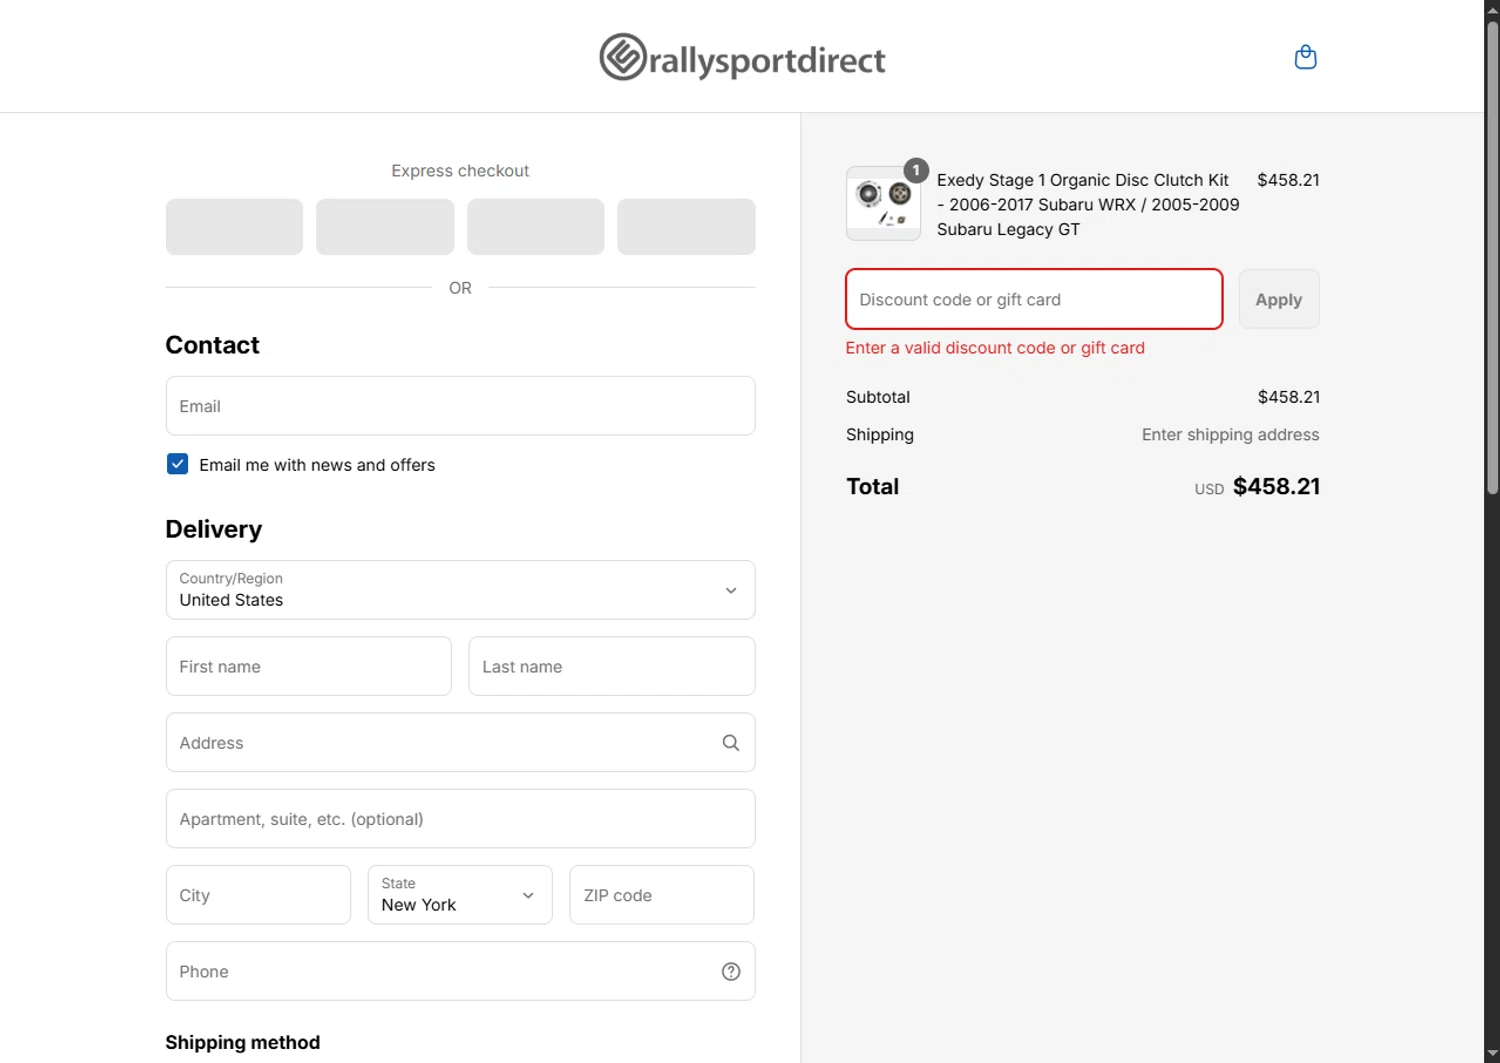
Task: Click the Subtotal label
Action: [x=878, y=397]
